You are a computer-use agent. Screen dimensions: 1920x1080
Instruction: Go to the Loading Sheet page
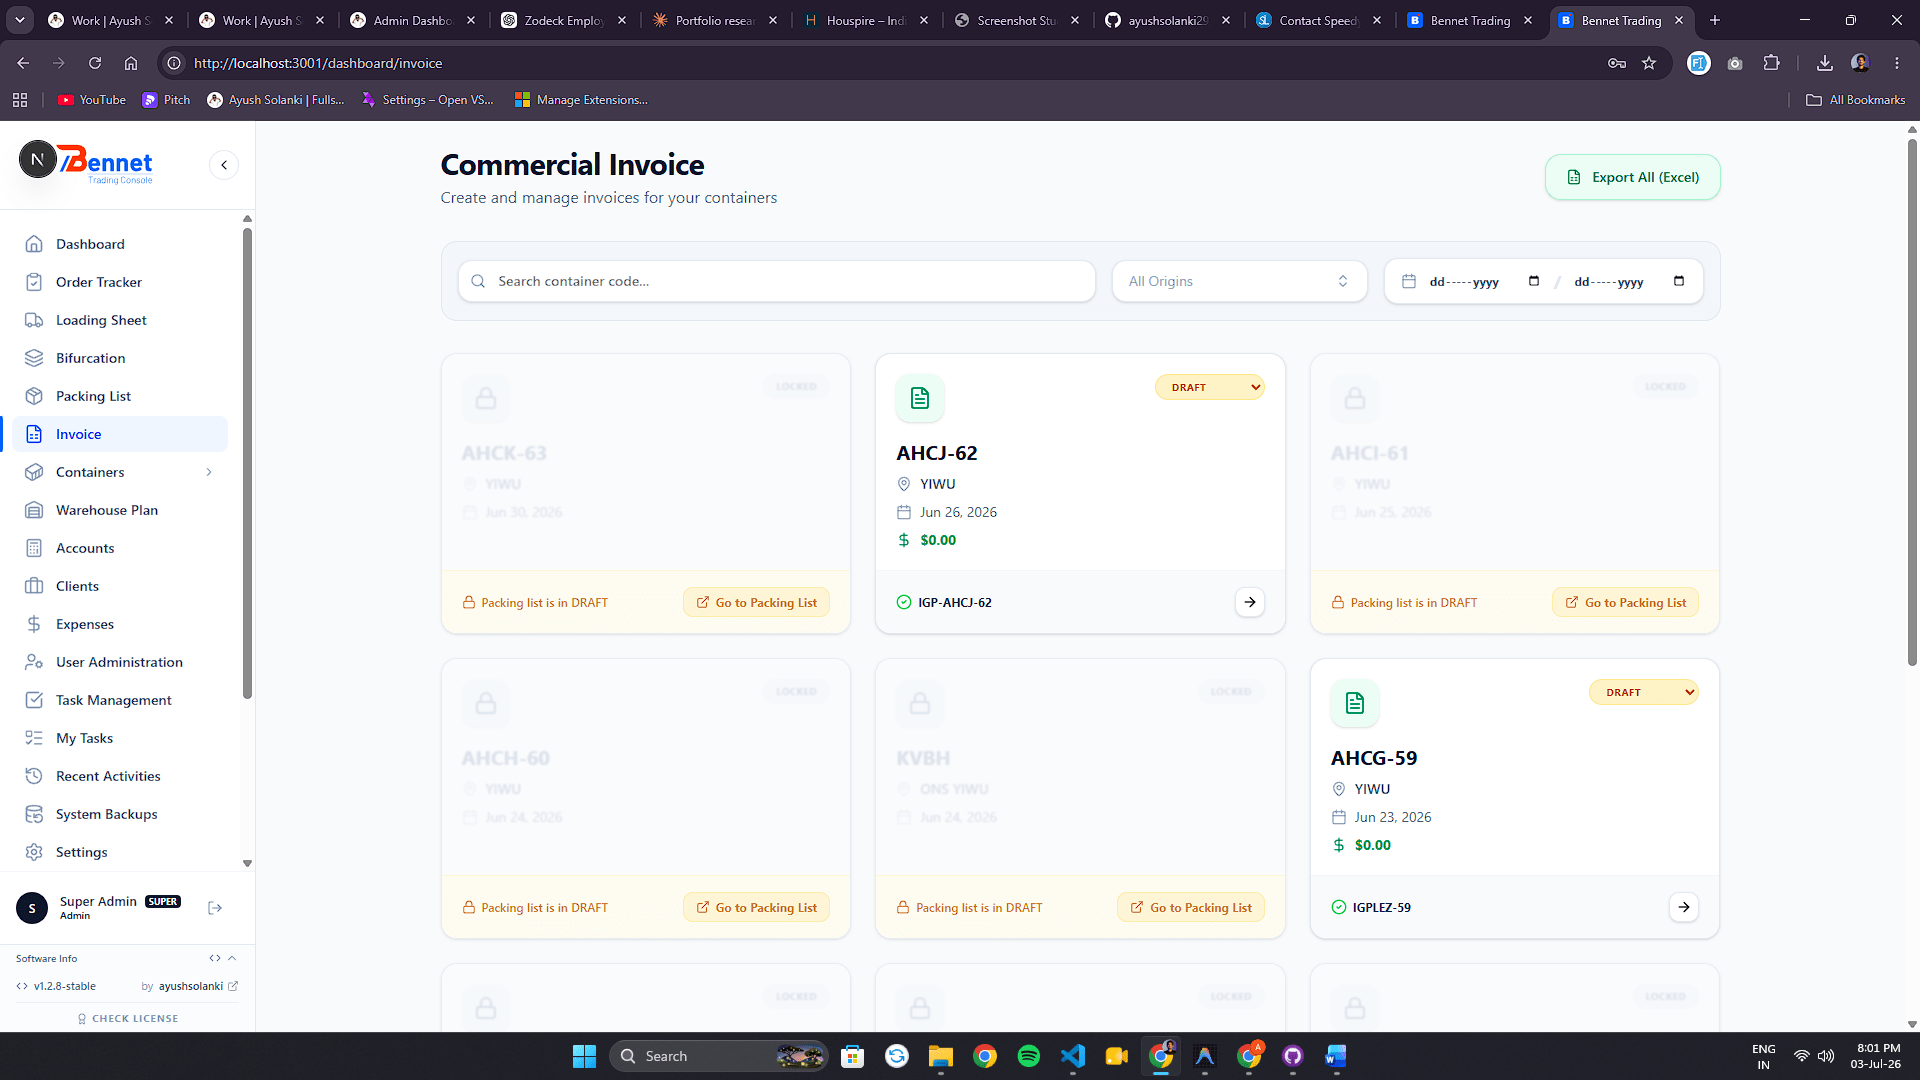pyautogui.click(x=121, y=320)
